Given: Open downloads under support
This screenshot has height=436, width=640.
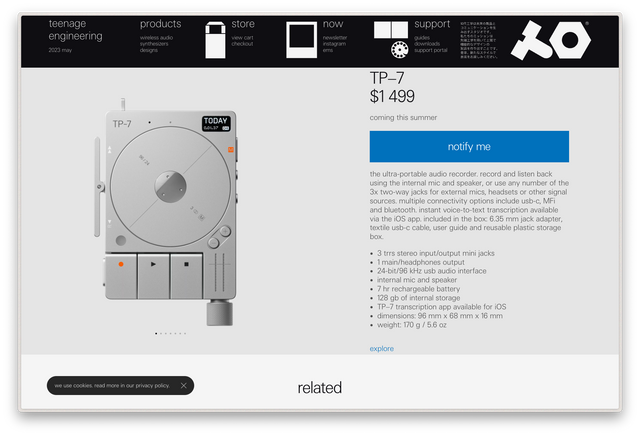Looking at the screenshot, I should [427, 44].
